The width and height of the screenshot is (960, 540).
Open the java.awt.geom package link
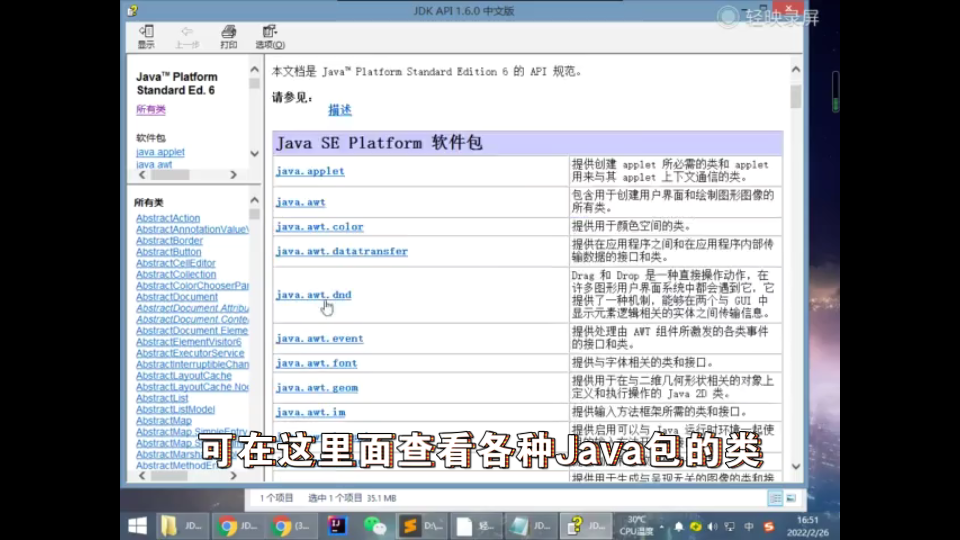coord(317,388)
